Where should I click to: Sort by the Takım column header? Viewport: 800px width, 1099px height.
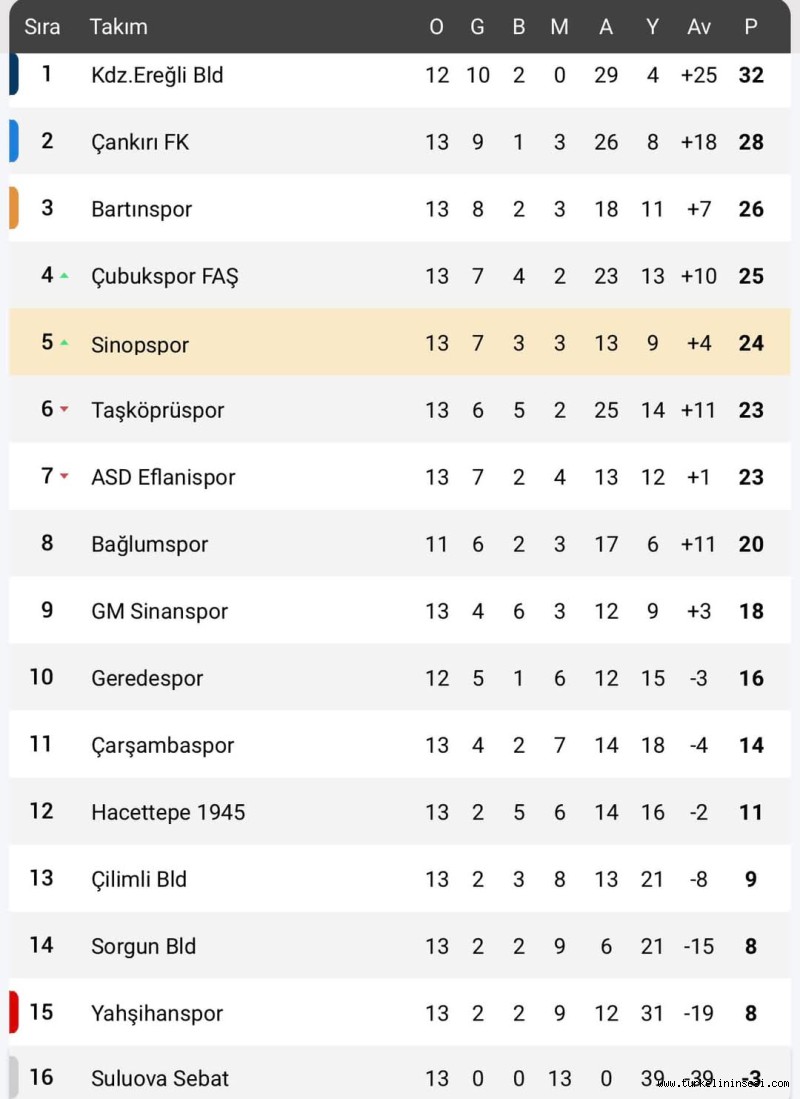[118, 27]
